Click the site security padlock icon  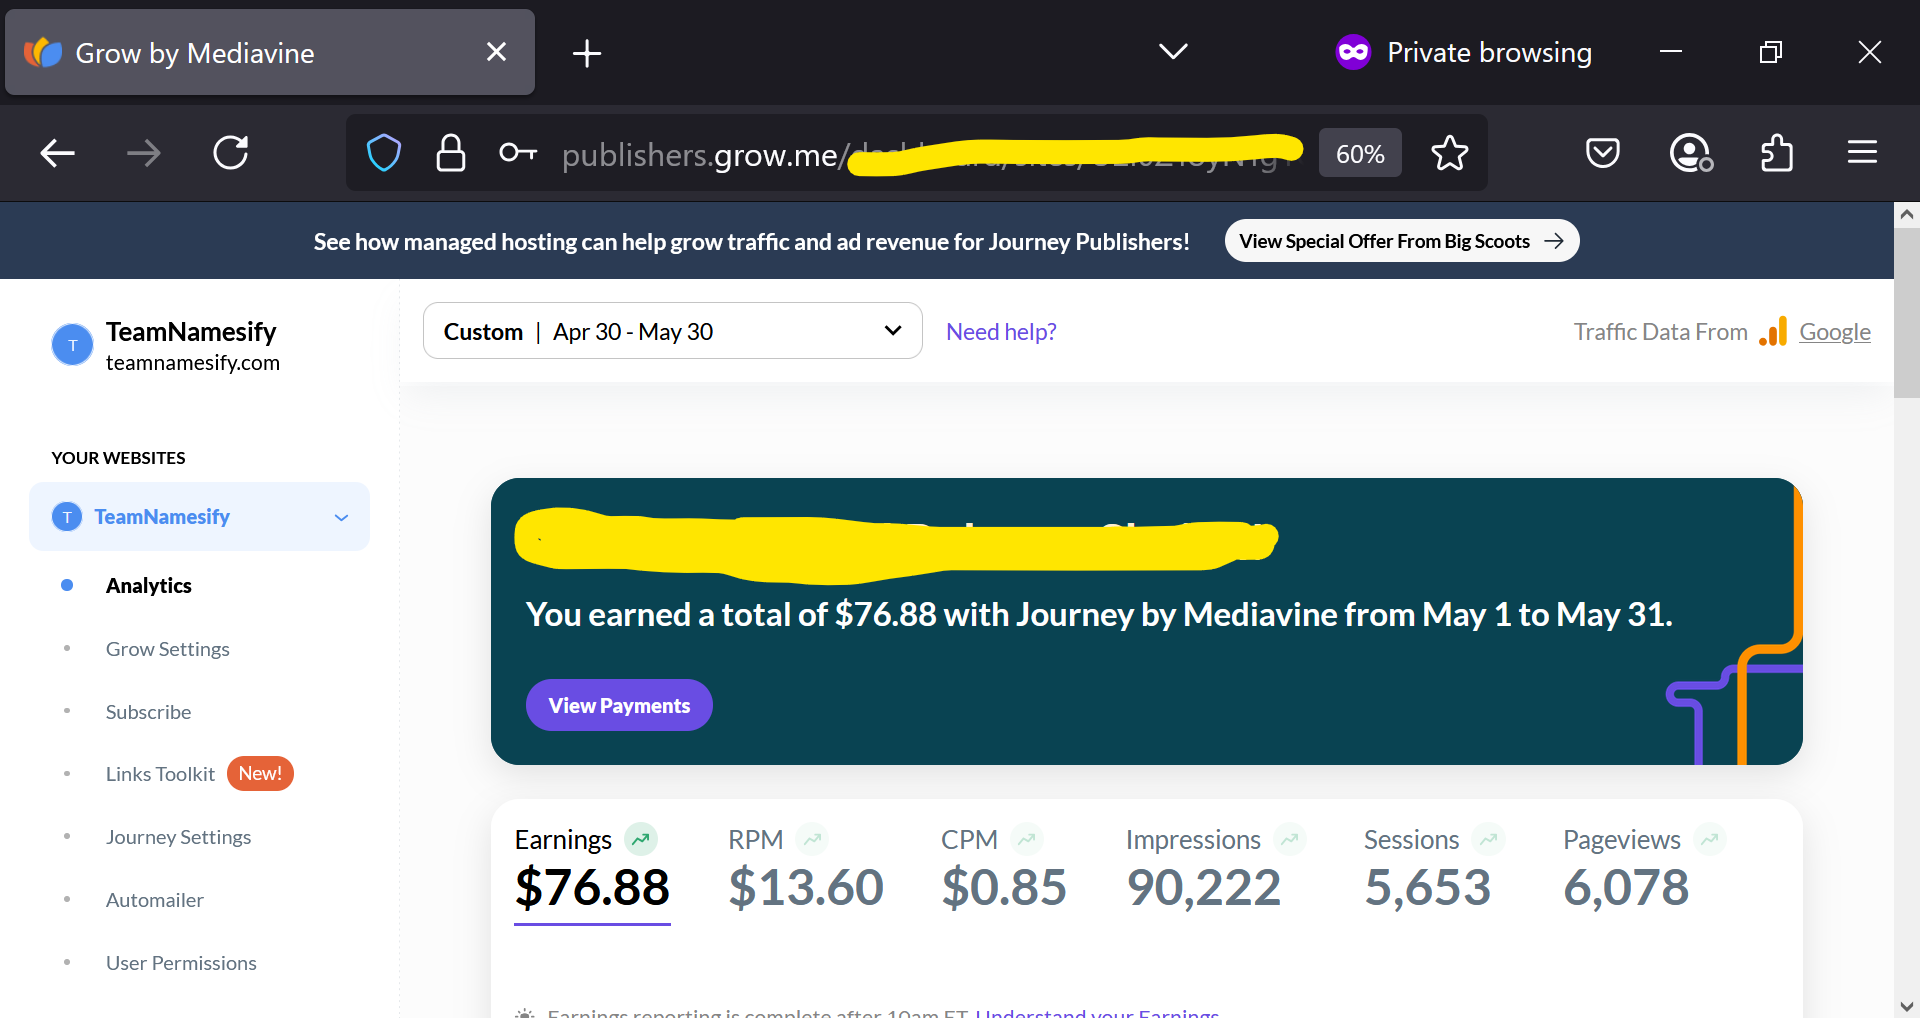(x=451, y=153)
